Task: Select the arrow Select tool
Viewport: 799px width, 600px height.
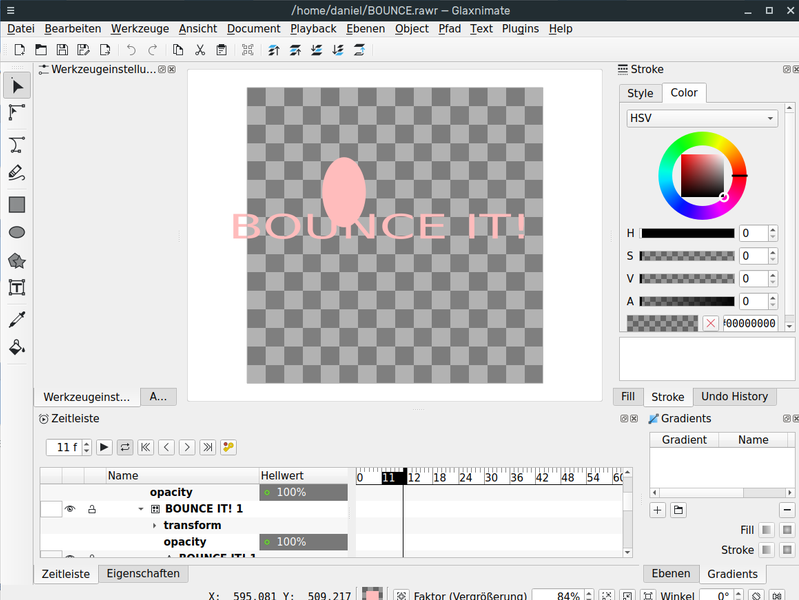Action: [17, 86]
